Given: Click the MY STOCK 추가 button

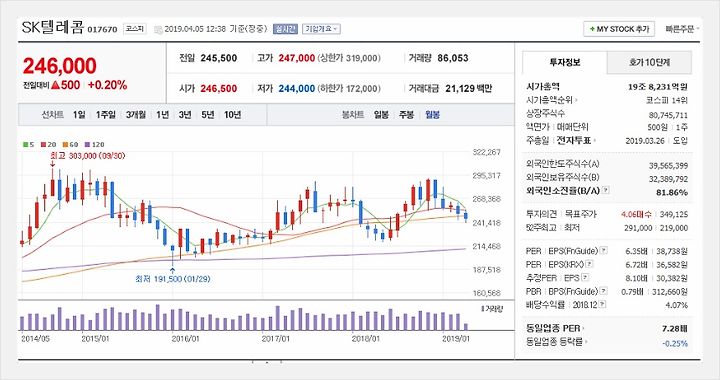Looking at the screenshot, I should click(x=619, y=29).
